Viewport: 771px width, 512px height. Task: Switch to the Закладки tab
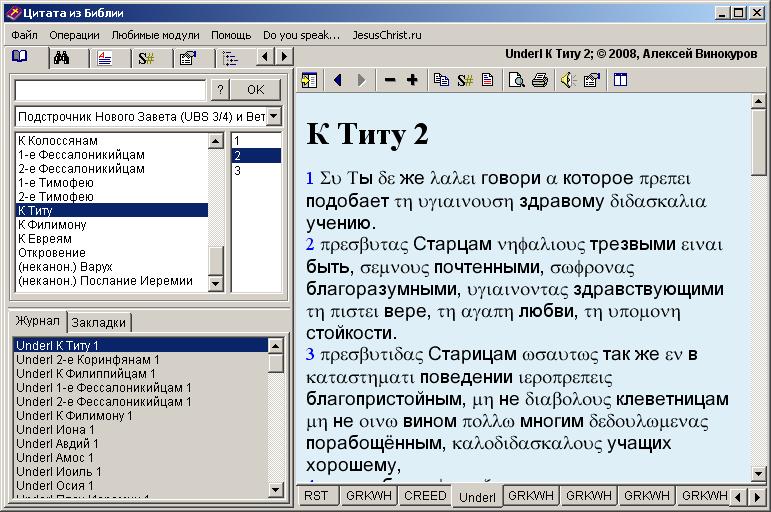click(99, 323)
